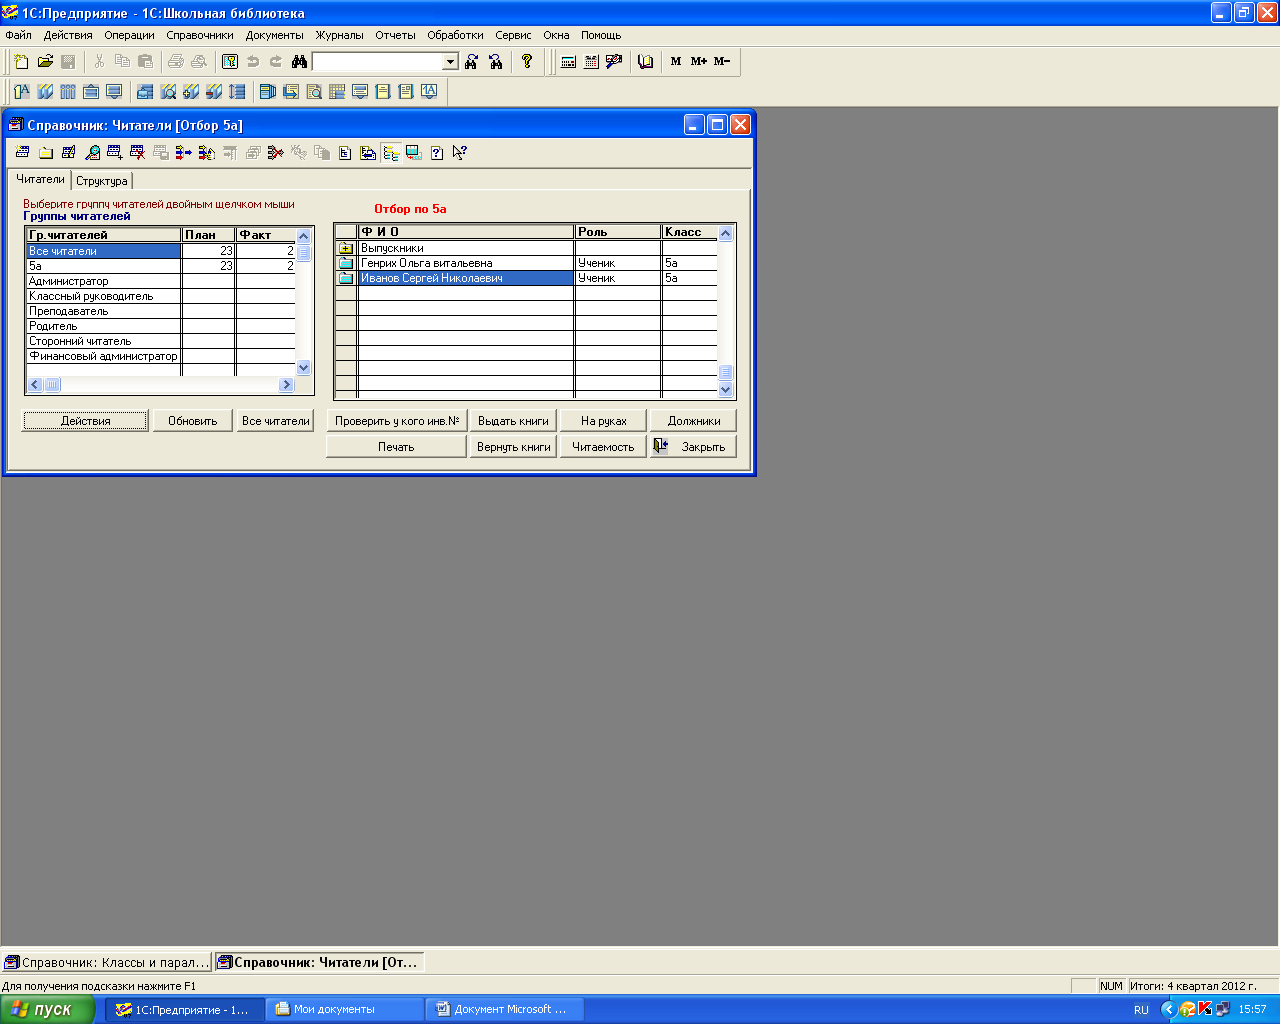Click the пуск Start button
1280x1024 pixels.
(48, 1010)
